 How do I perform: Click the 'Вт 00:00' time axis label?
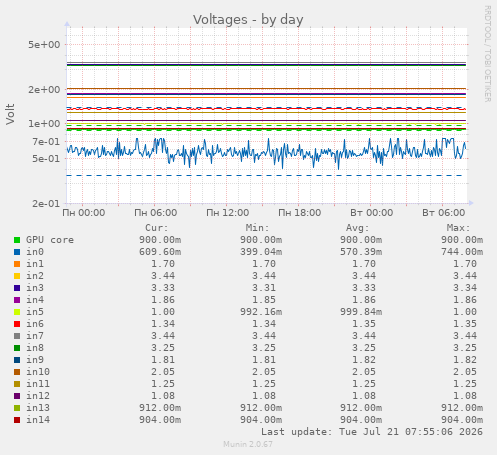372,213
